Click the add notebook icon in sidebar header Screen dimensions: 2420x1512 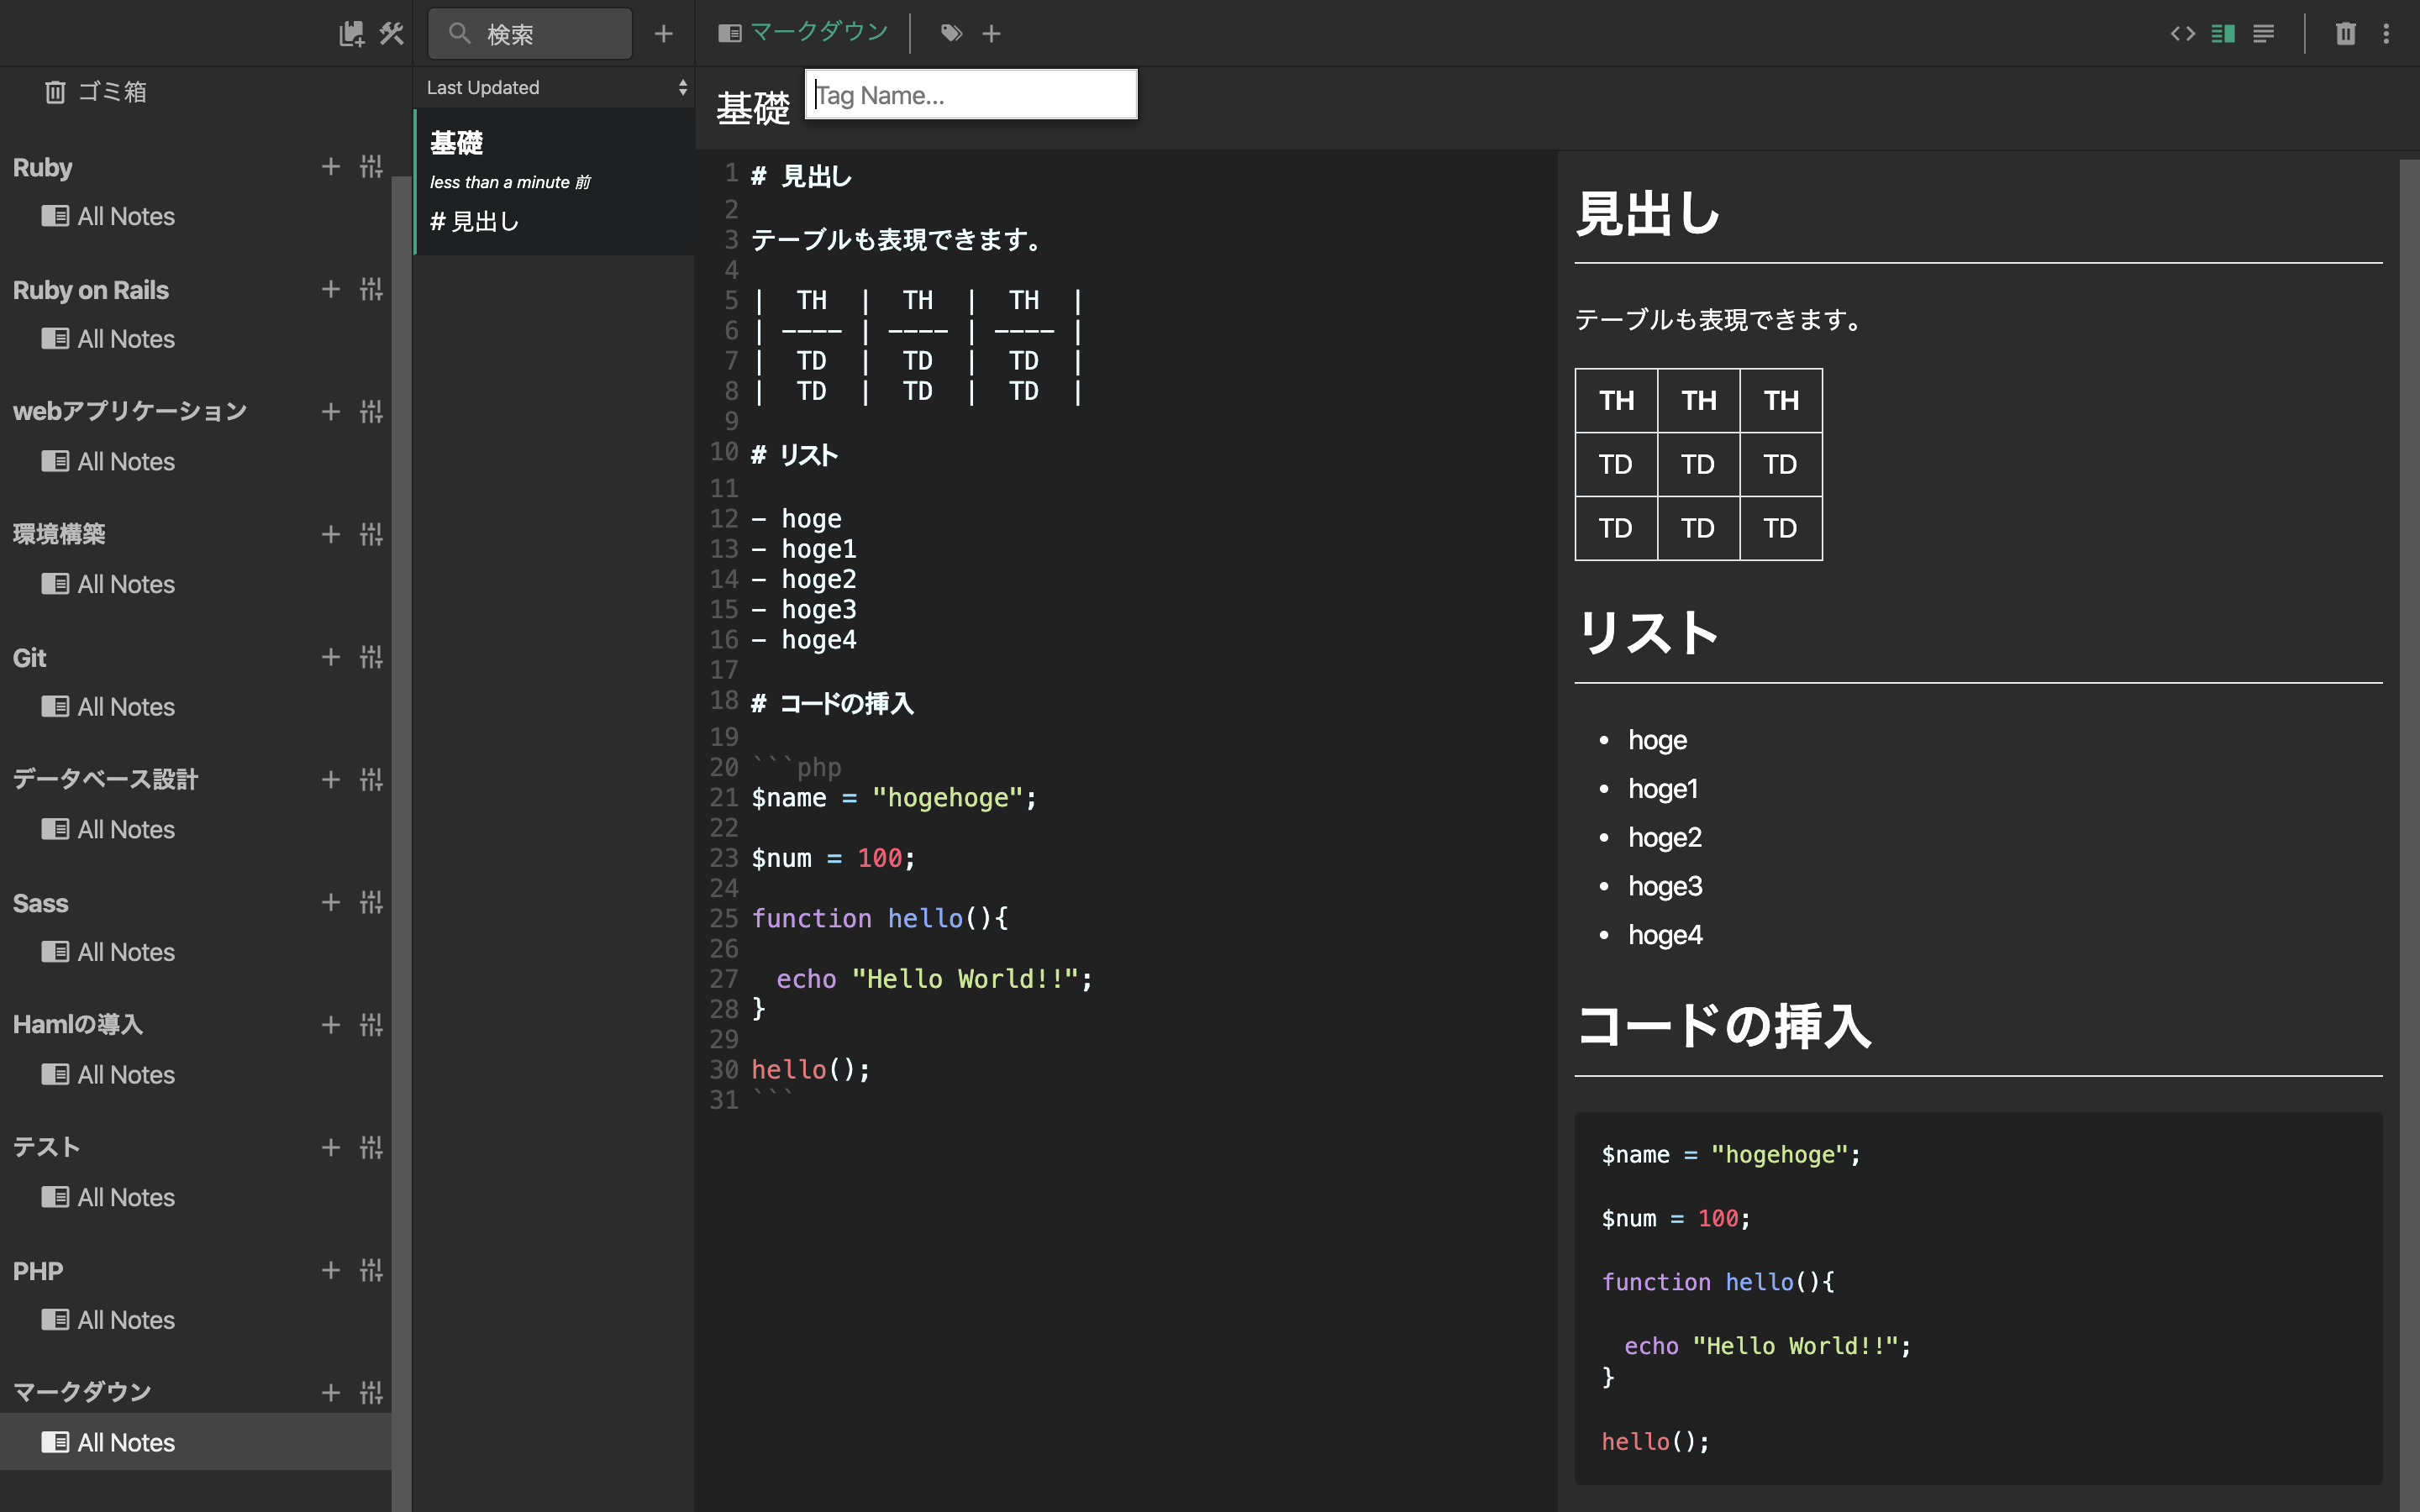(351, 33)
